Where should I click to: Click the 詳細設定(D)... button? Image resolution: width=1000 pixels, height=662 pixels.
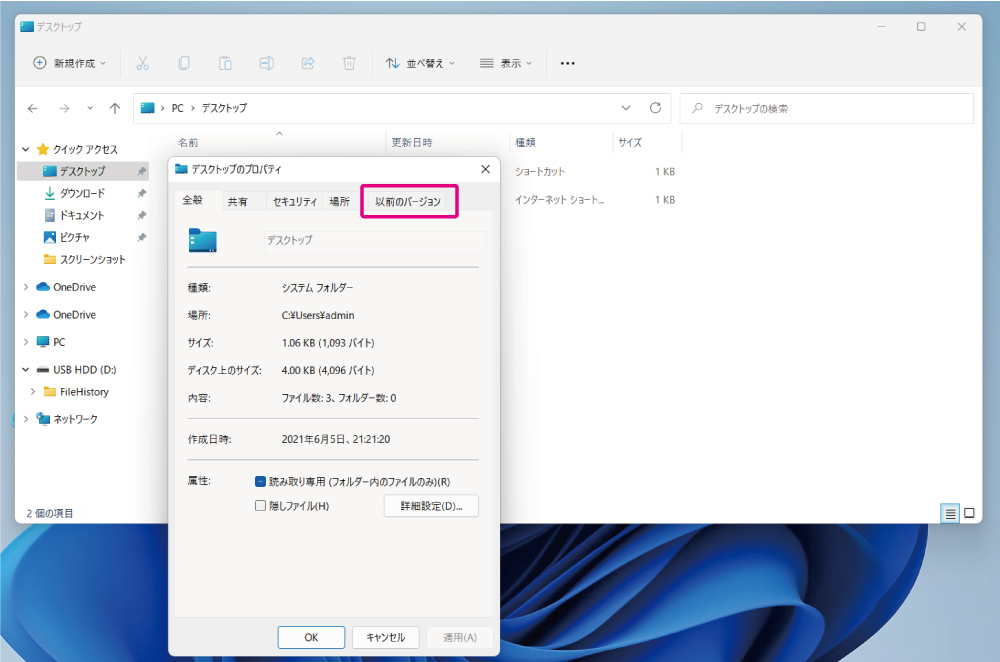[x=431, y=506]
